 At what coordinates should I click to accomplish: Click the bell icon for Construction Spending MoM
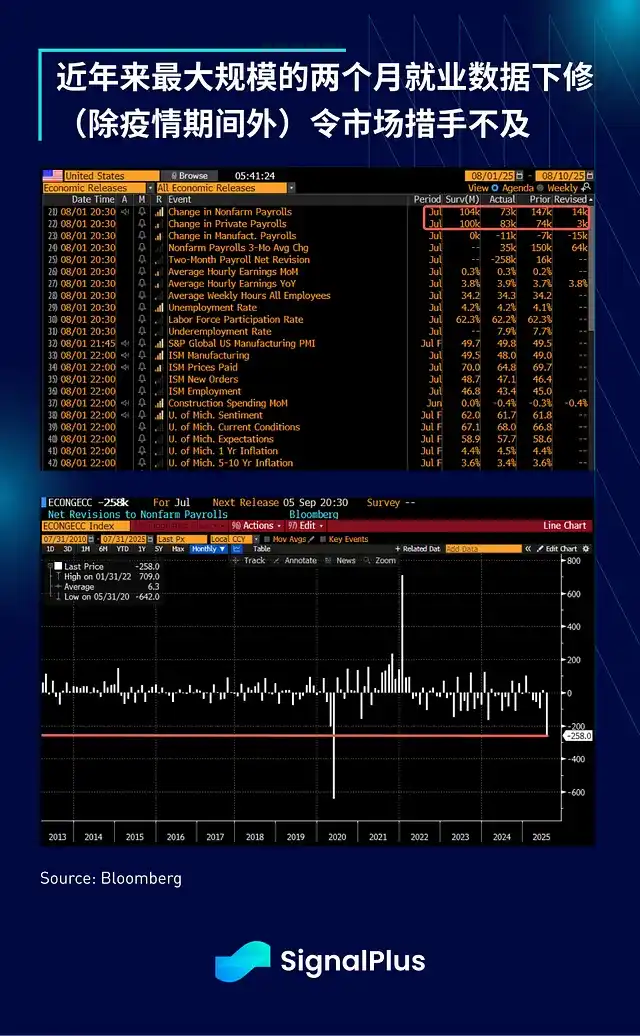tap(142, 403)
